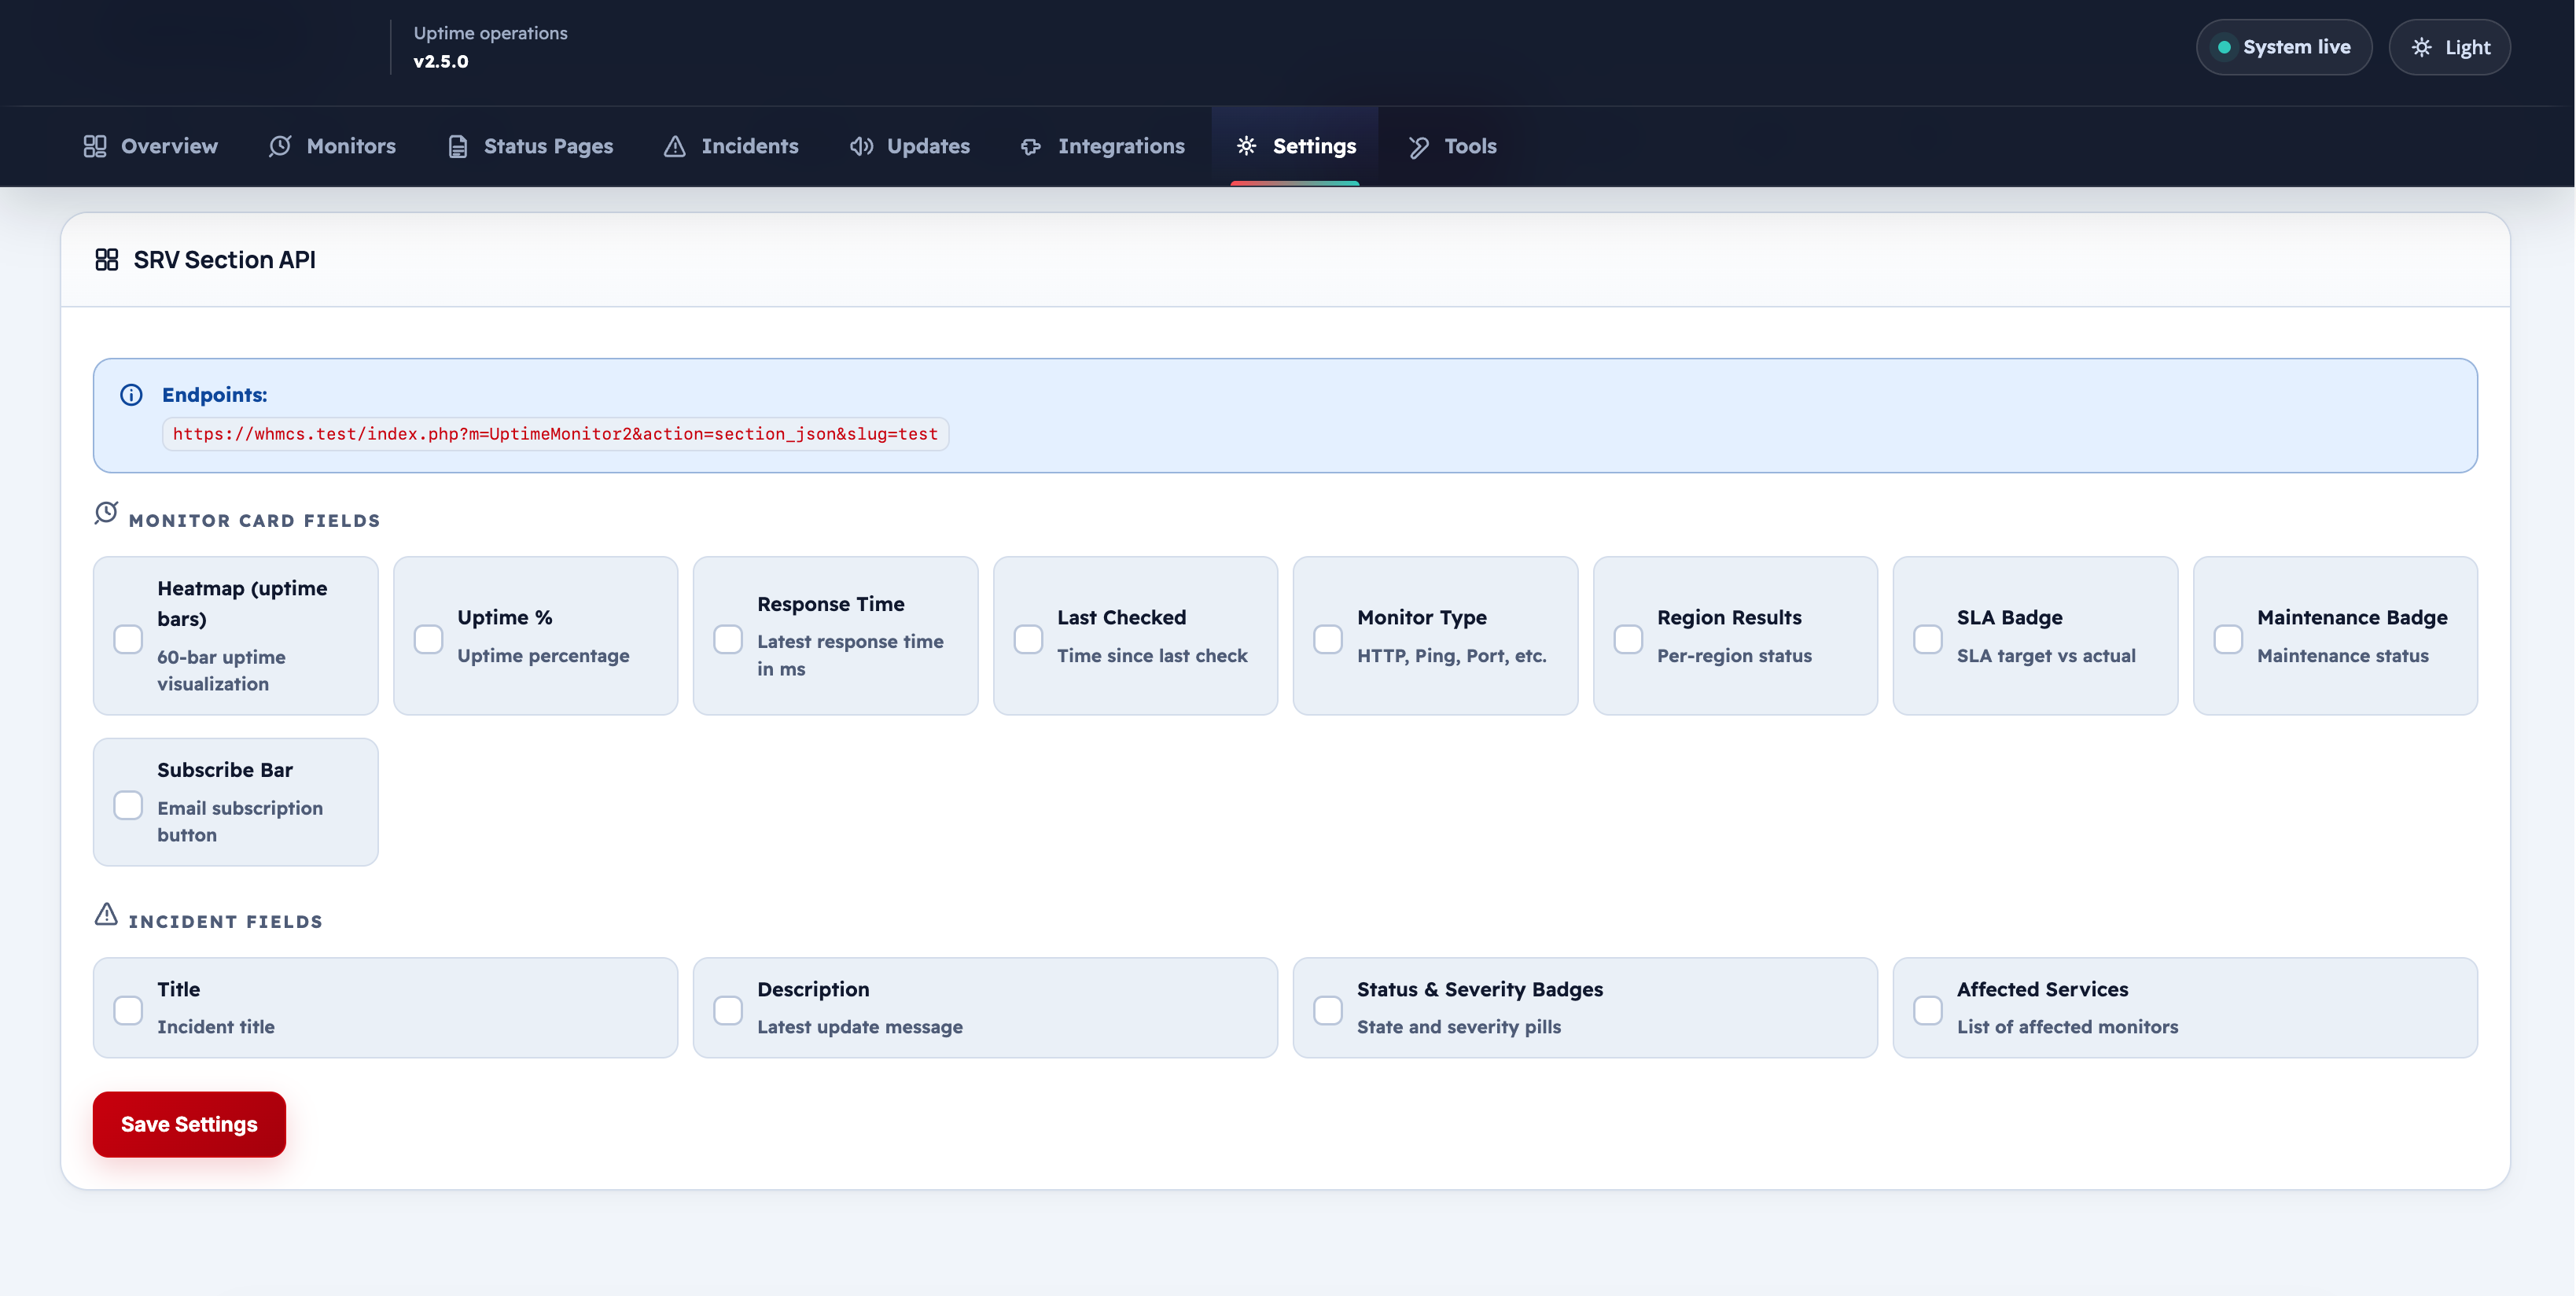Check the Uptime % field

click(428, 639)
